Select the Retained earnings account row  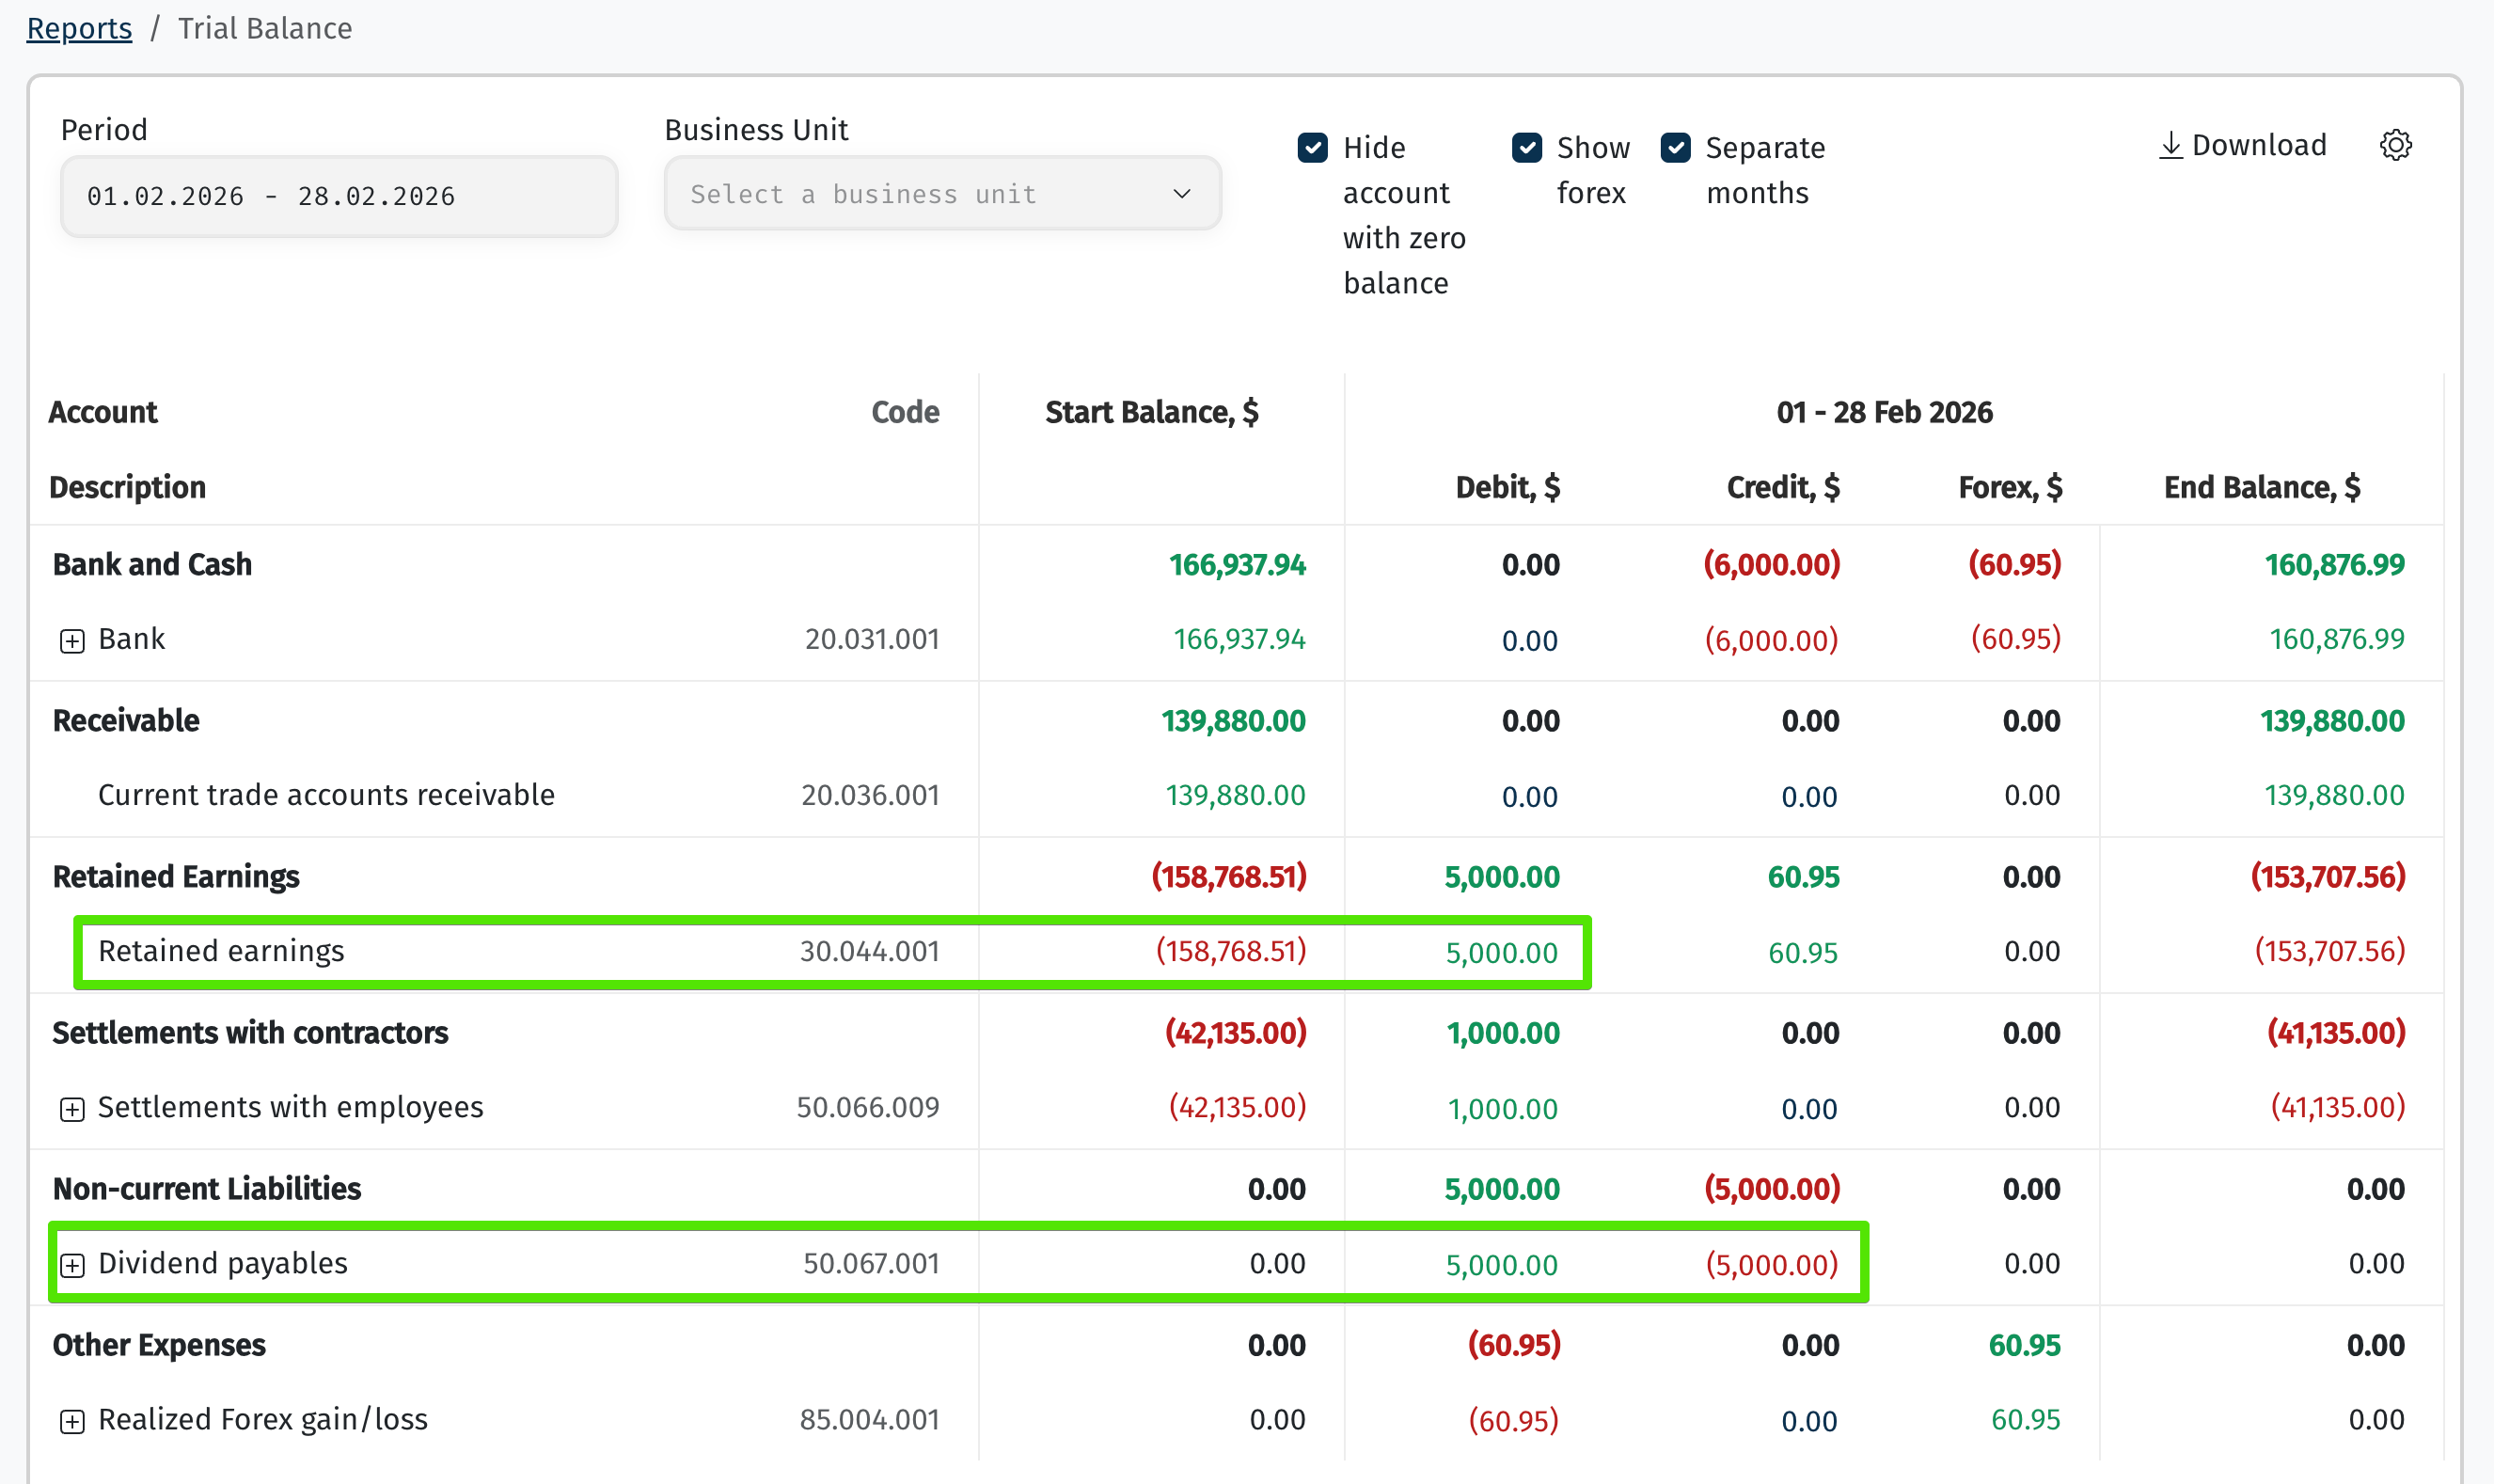tap(221, 951)
